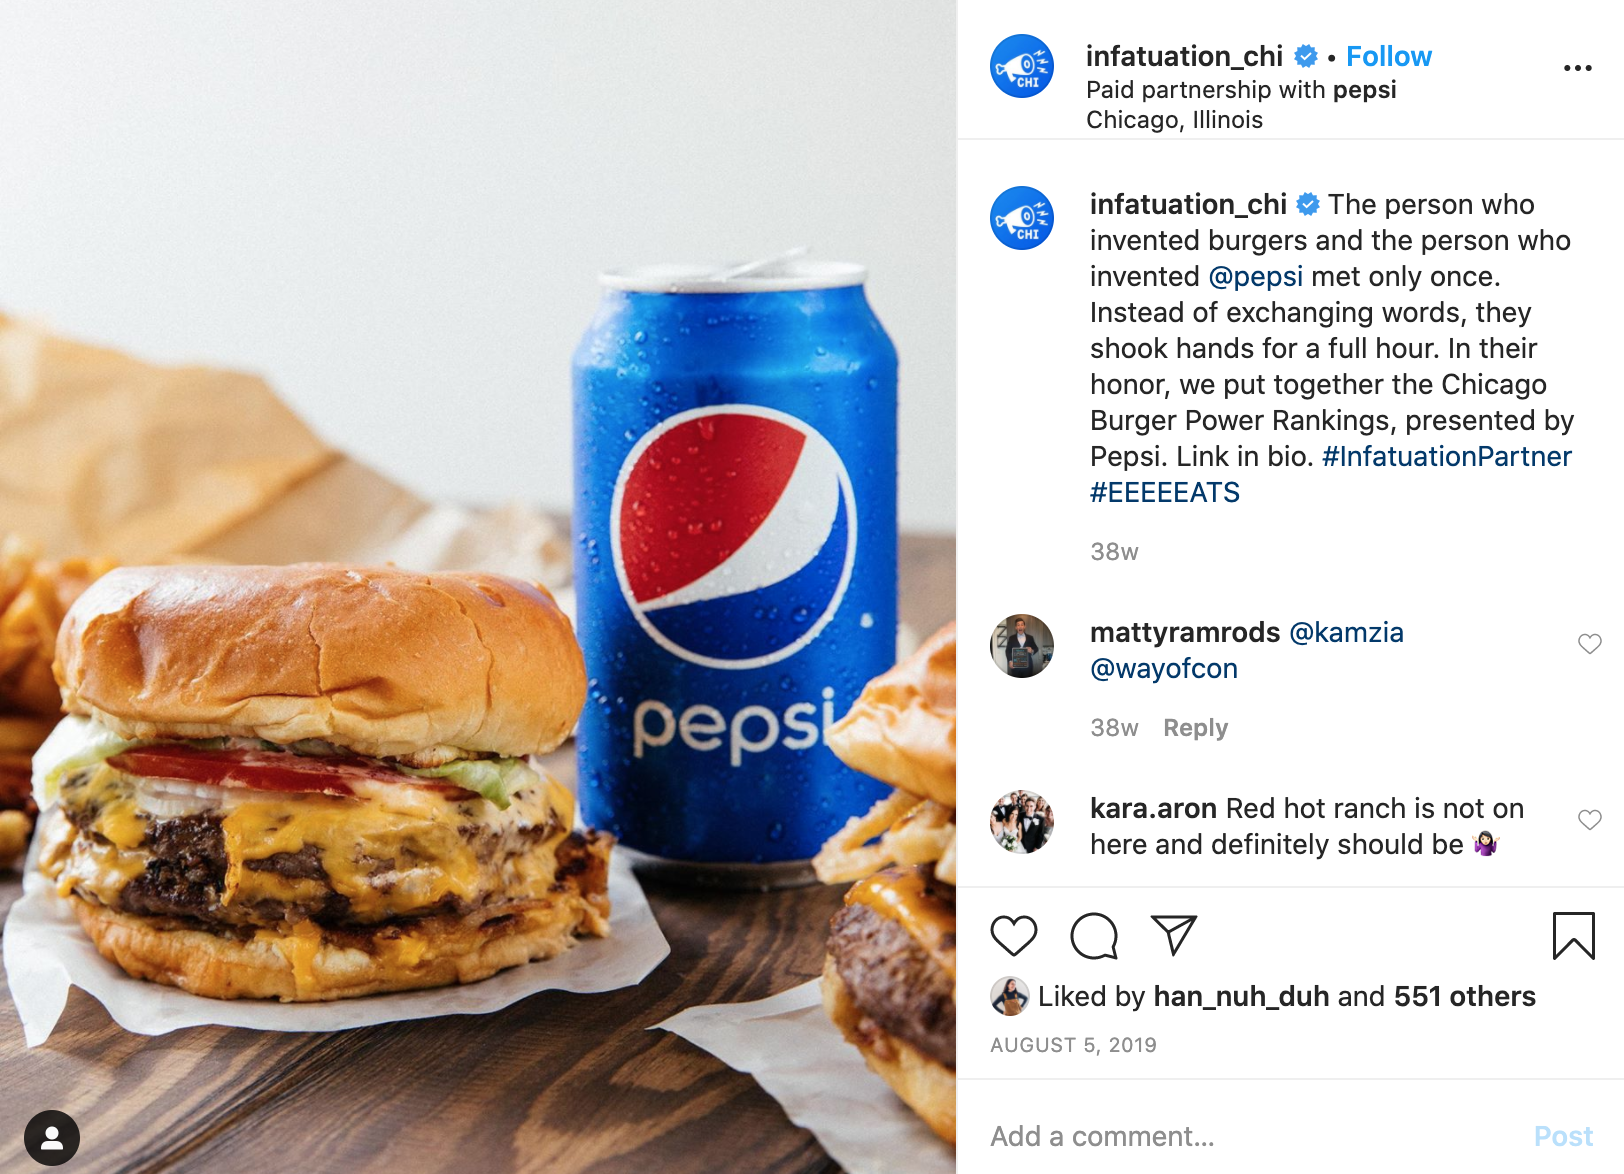This screenshot has height=1174, width=1624.
Task: Reply to mattyramrods' comment
Action: coord(1195,728)
